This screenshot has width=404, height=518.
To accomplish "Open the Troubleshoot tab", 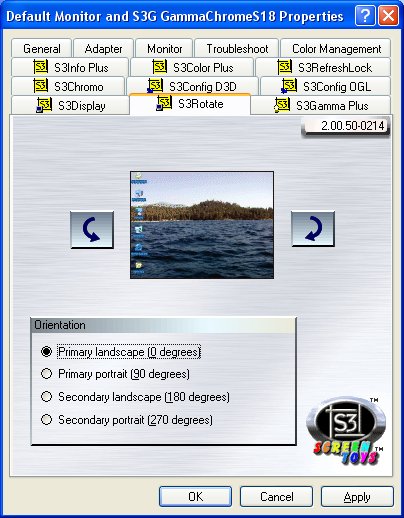I will point(237,49).
